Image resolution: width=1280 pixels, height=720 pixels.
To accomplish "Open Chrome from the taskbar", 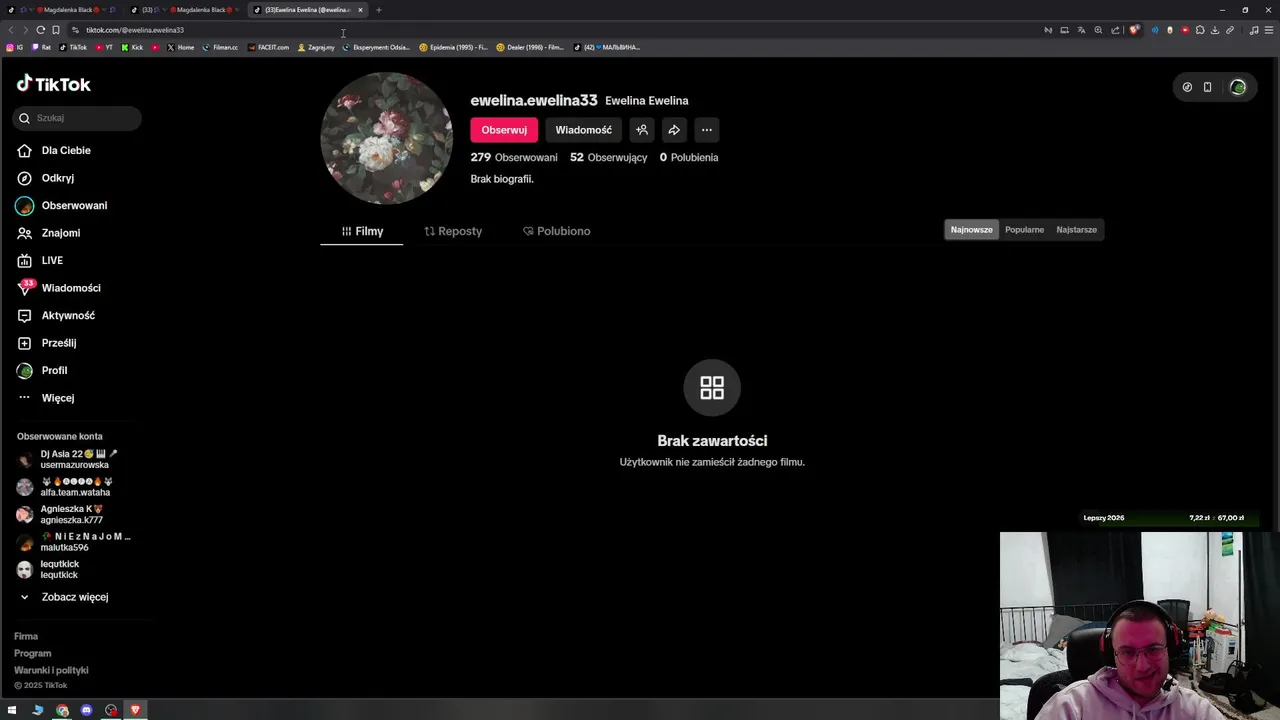I will click(62, 710).
